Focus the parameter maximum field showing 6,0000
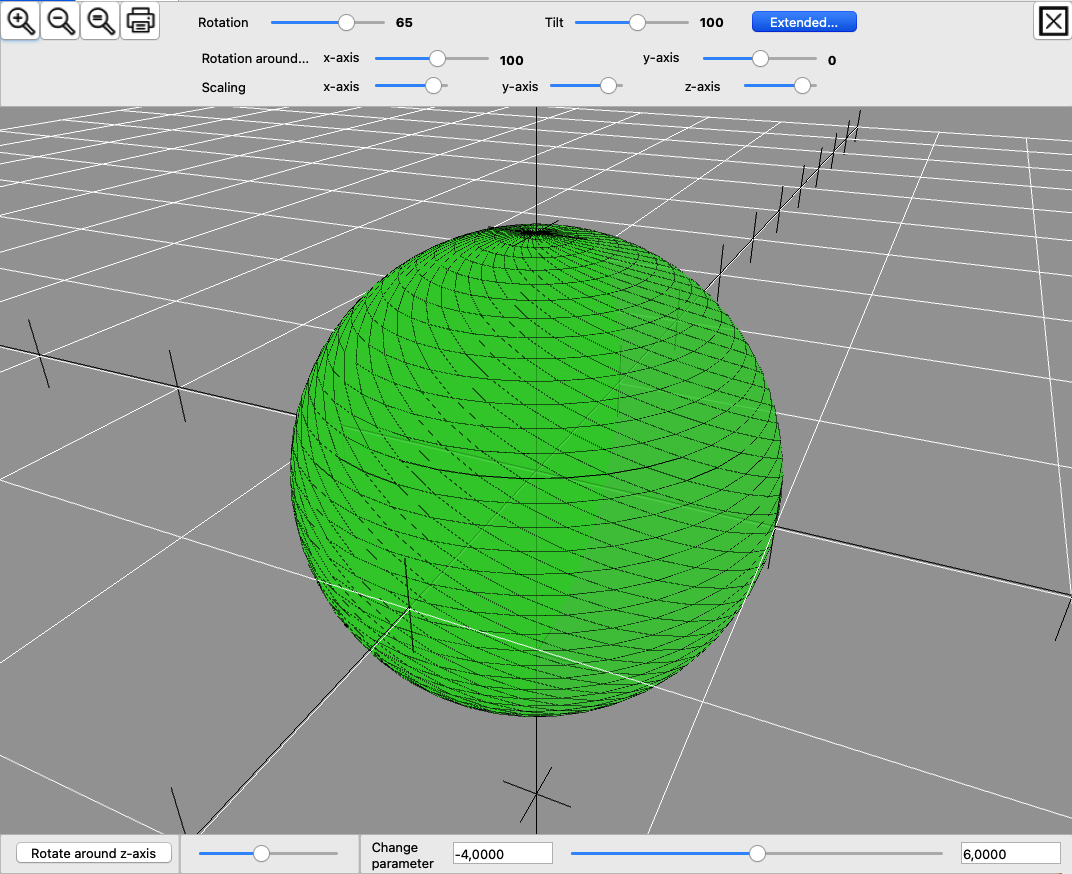This screenshot has height=874, width=1072. [x=1009, y=853]
